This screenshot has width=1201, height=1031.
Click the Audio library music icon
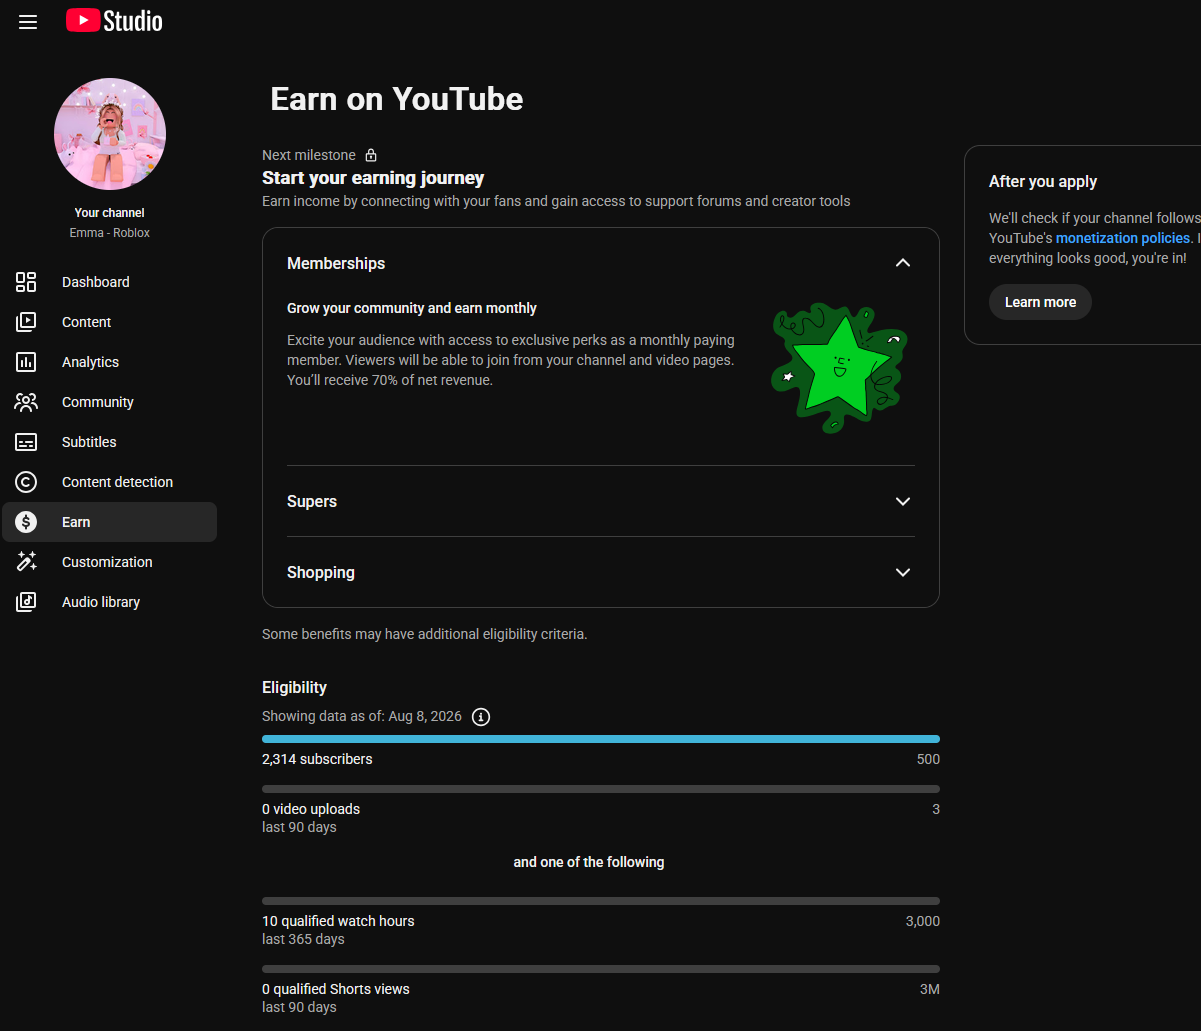[x=26, y=602]
